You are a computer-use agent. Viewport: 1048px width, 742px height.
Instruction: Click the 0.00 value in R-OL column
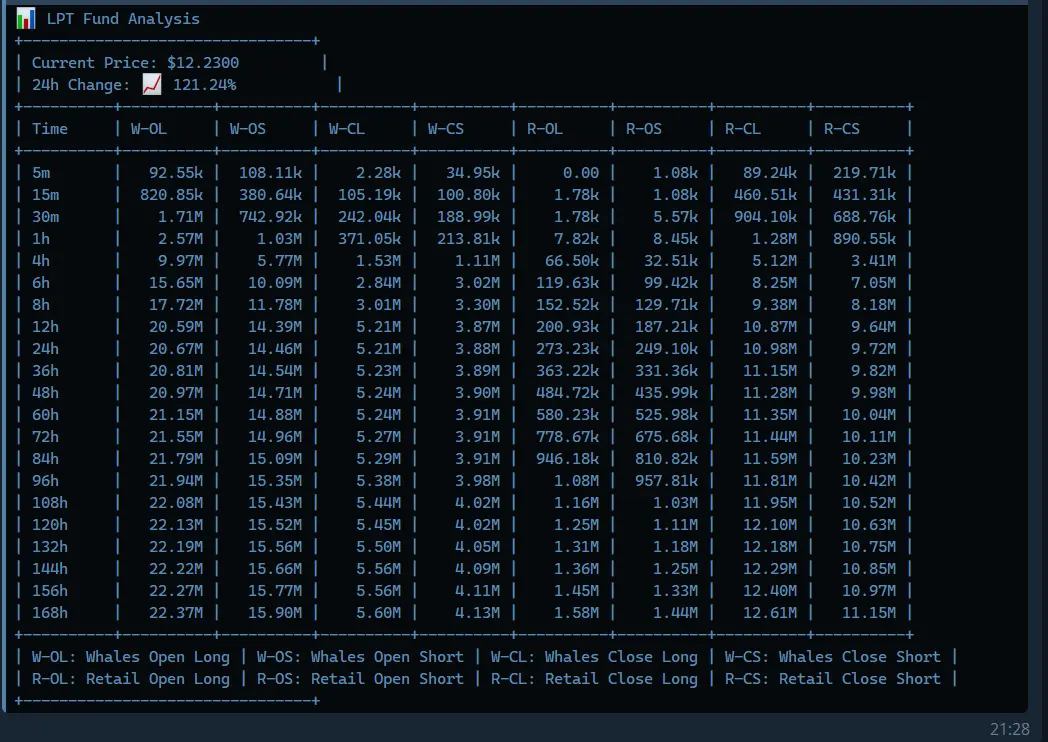[581, 173]
